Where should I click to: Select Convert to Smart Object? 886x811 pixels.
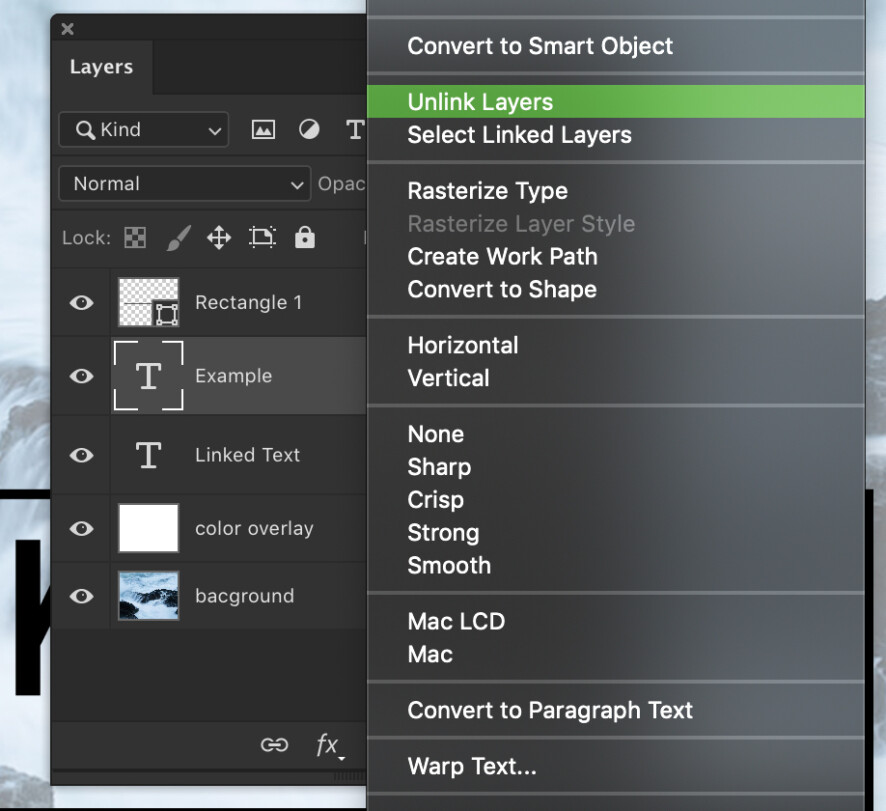click(540, 46)
